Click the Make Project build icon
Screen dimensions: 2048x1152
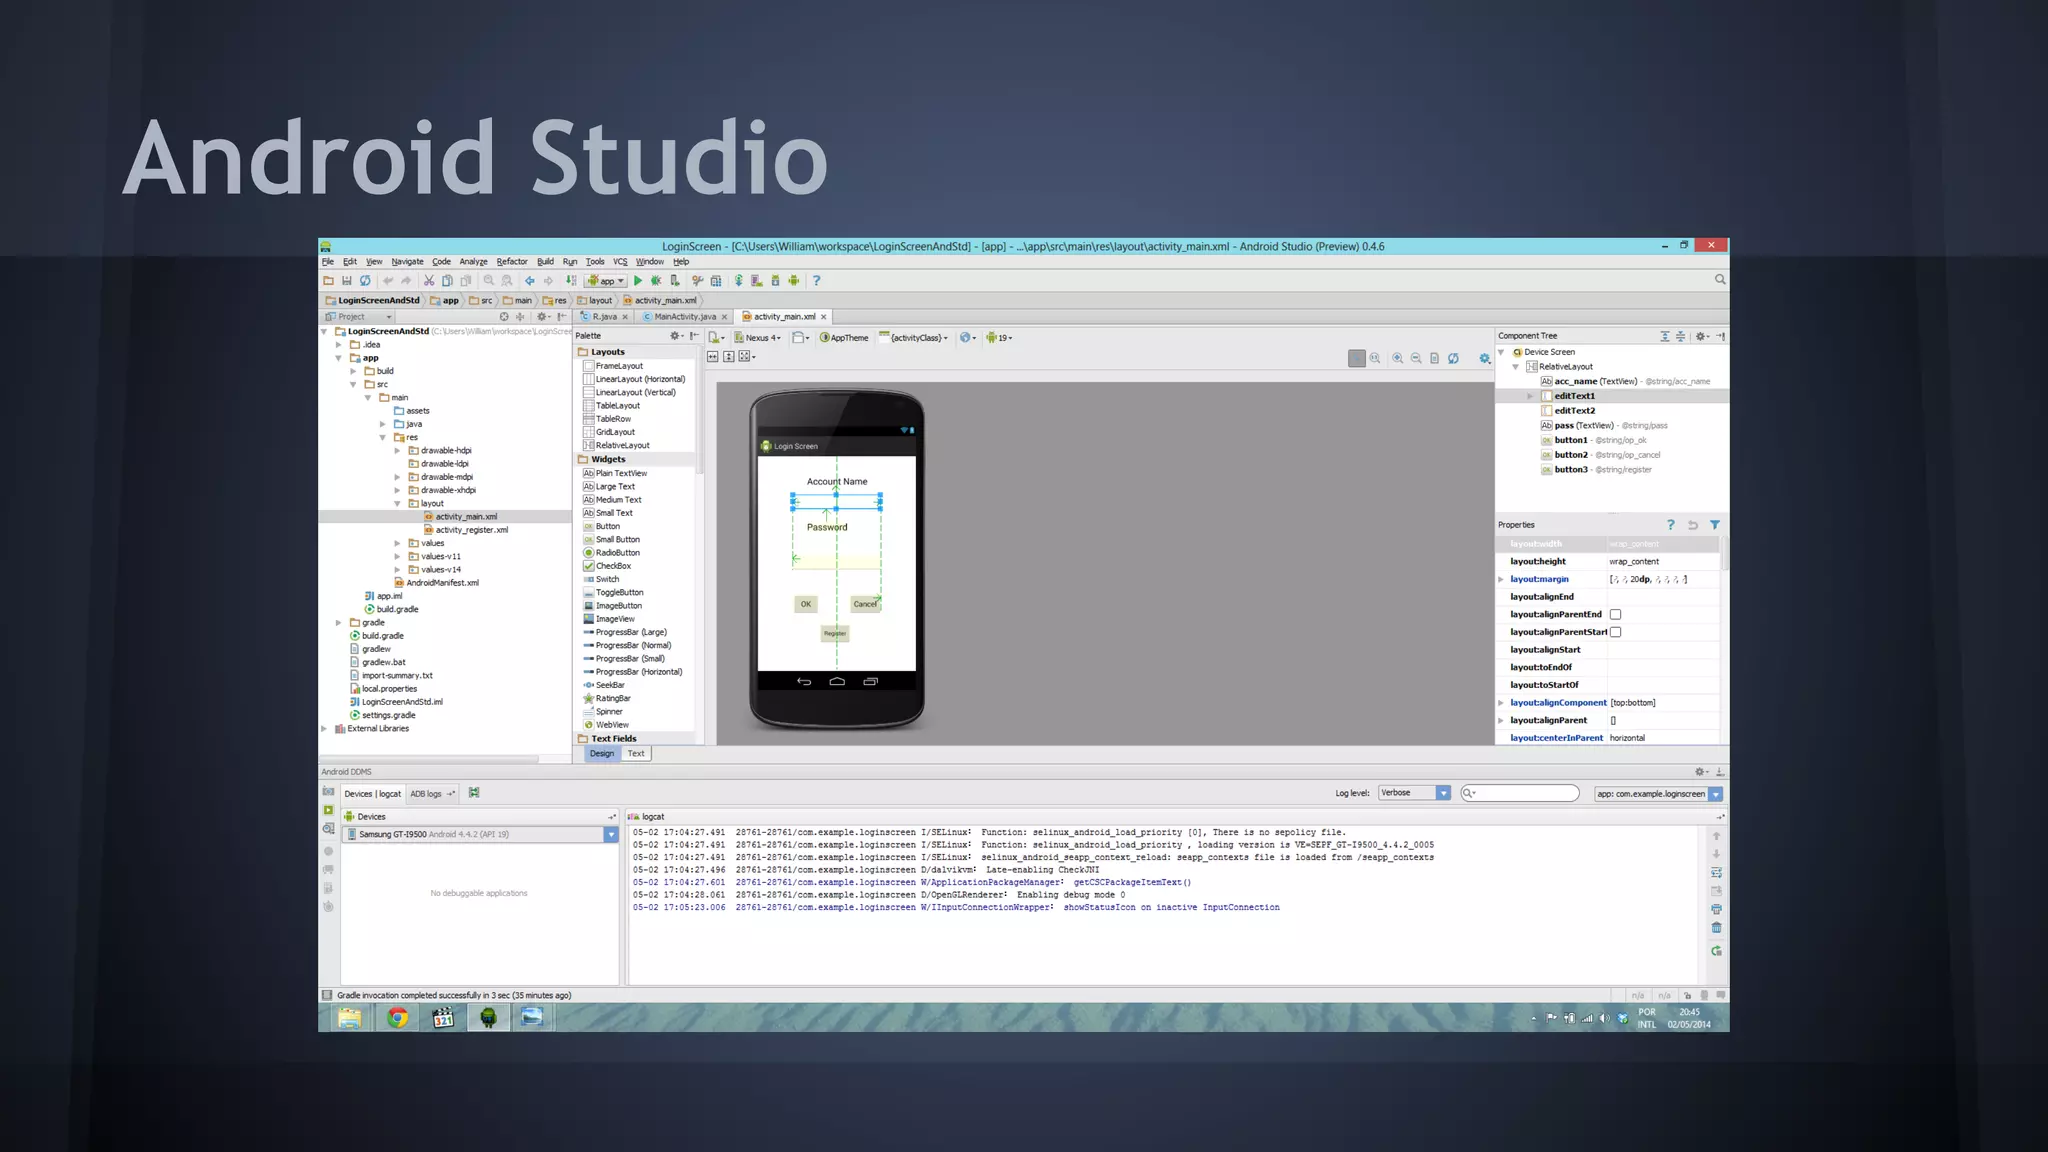(x=571, y=281)
